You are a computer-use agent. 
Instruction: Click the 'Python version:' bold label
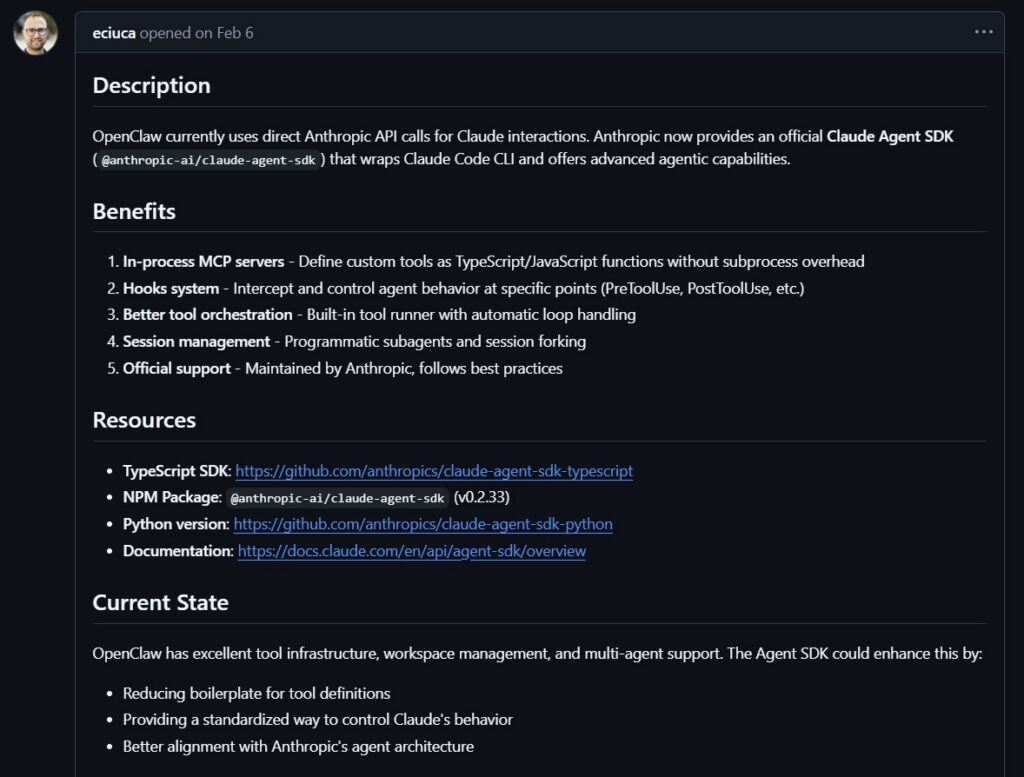point(176,524)
